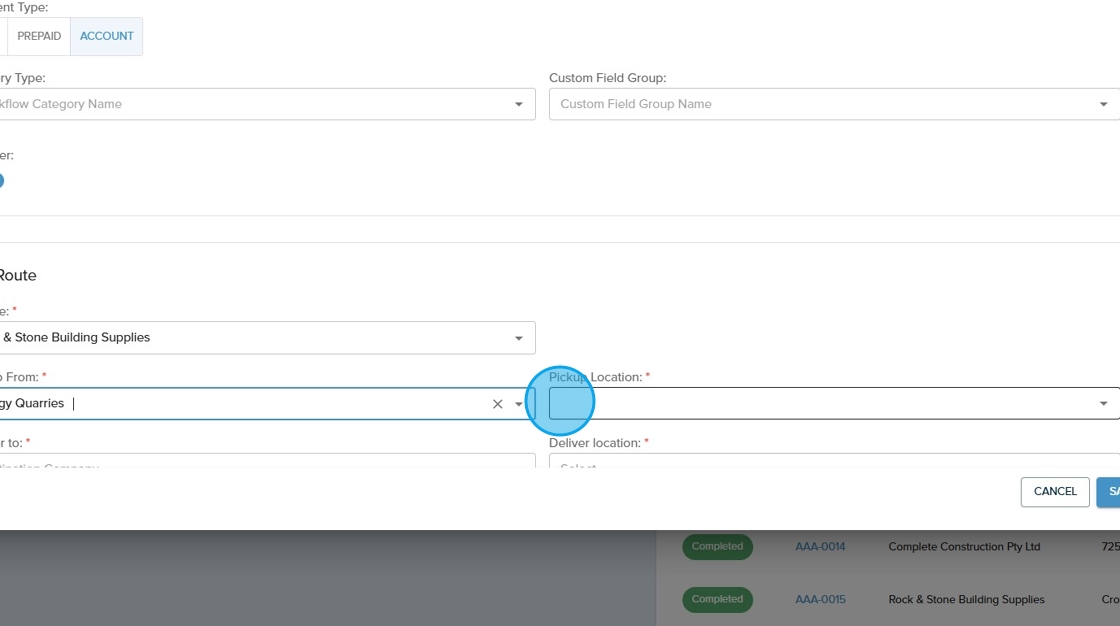Image resolution: width=1120 pixels, height=626 pixels.
Task: Clear the Pickup From field with the X icon
Action: [497, 404]
